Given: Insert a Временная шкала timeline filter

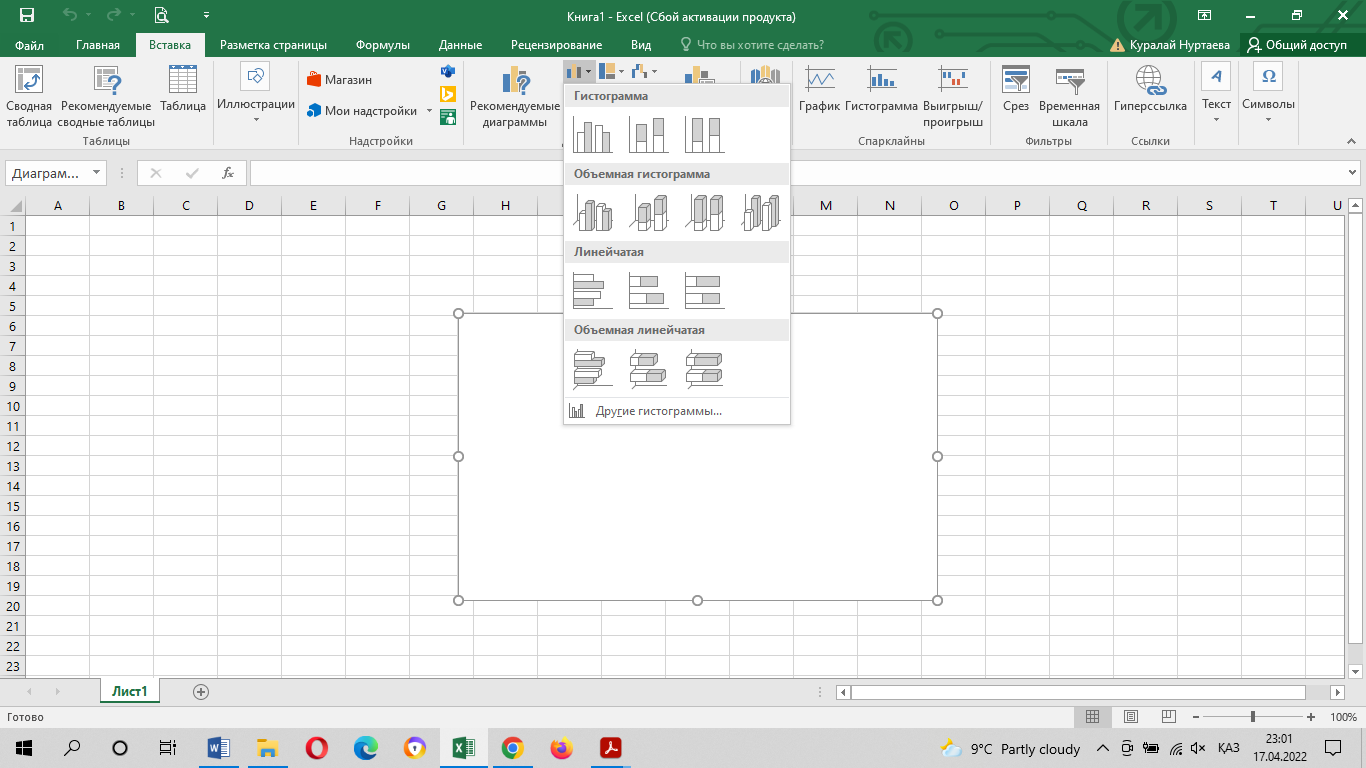Looking at the screenshot, I should point(1069,97).
